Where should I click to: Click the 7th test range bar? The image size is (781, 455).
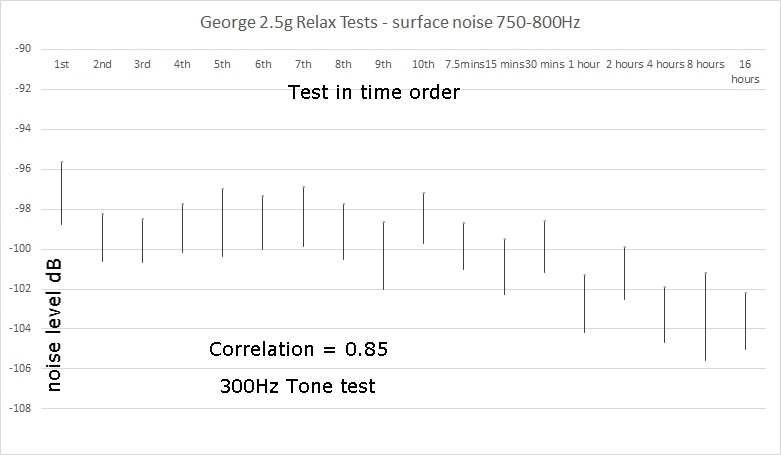click(303, 217)
